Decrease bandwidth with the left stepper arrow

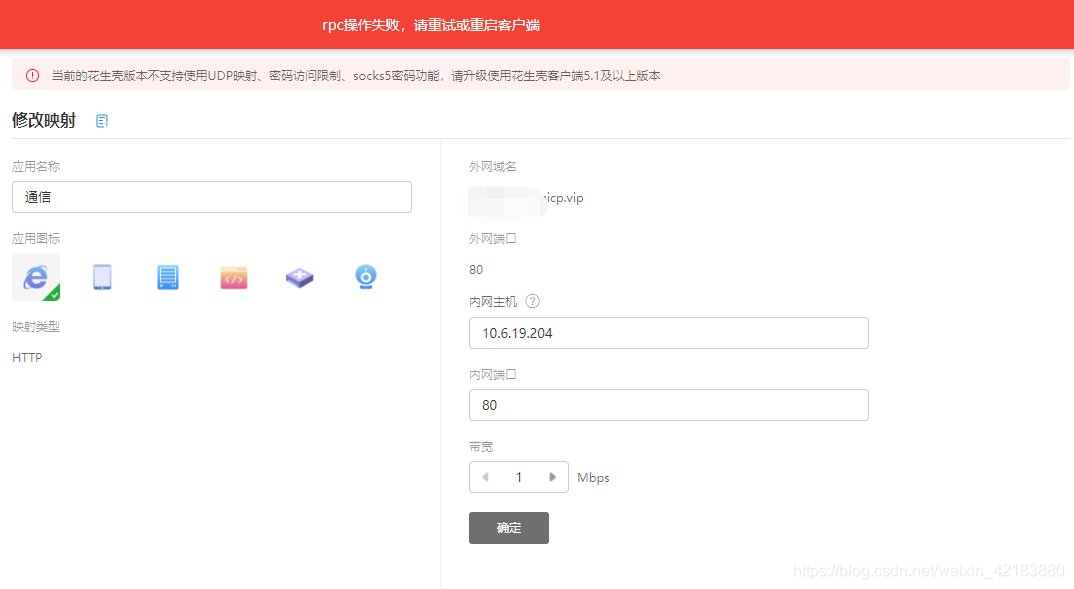(x=485, y=477)
